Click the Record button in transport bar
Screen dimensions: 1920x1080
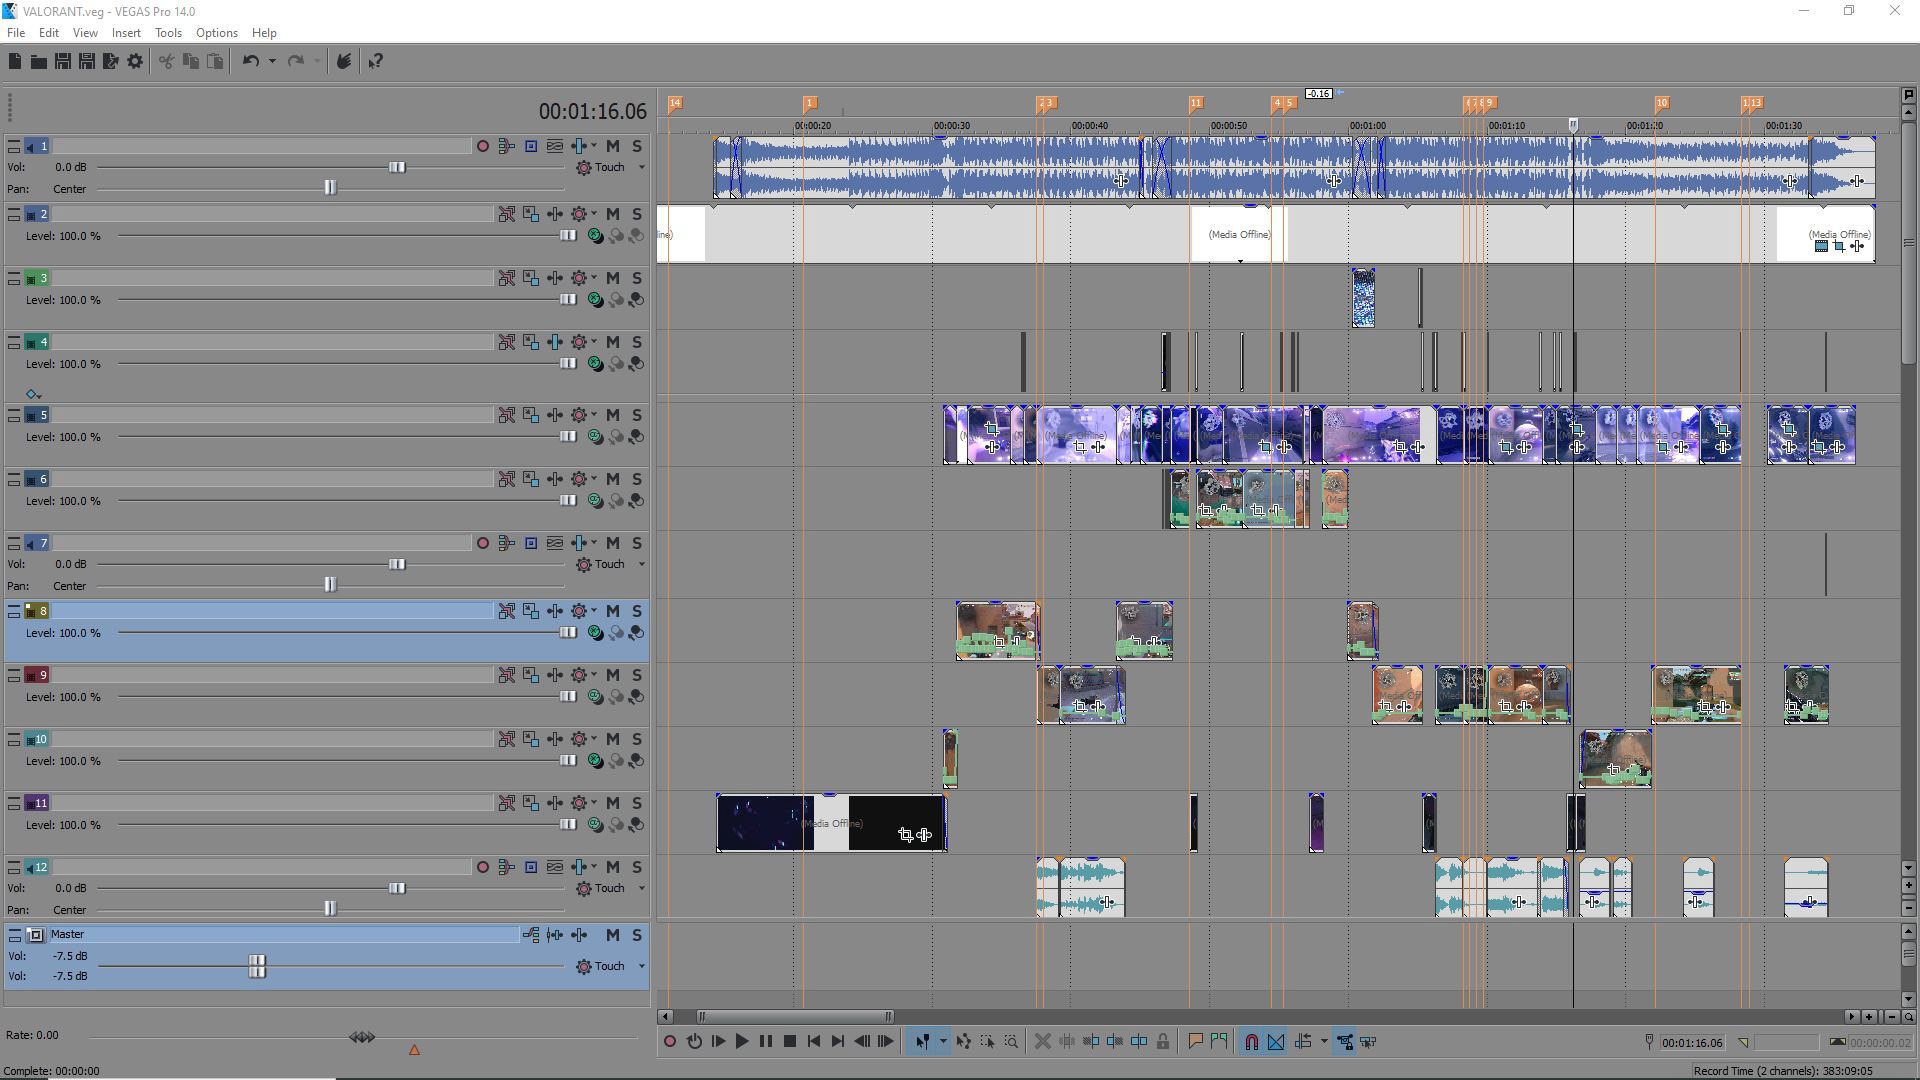click(x=670, y=1042)
